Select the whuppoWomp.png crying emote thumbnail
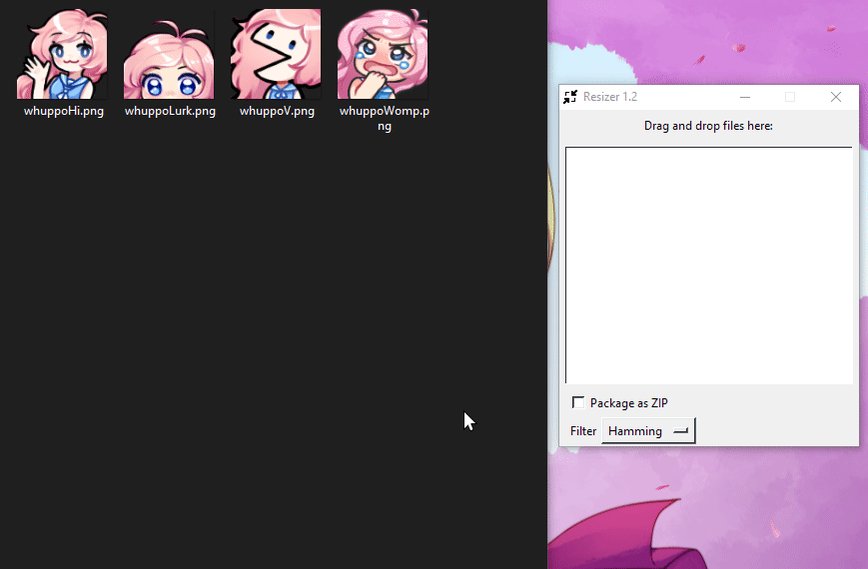This screenshot has height=569, width=868. (383, 54)
